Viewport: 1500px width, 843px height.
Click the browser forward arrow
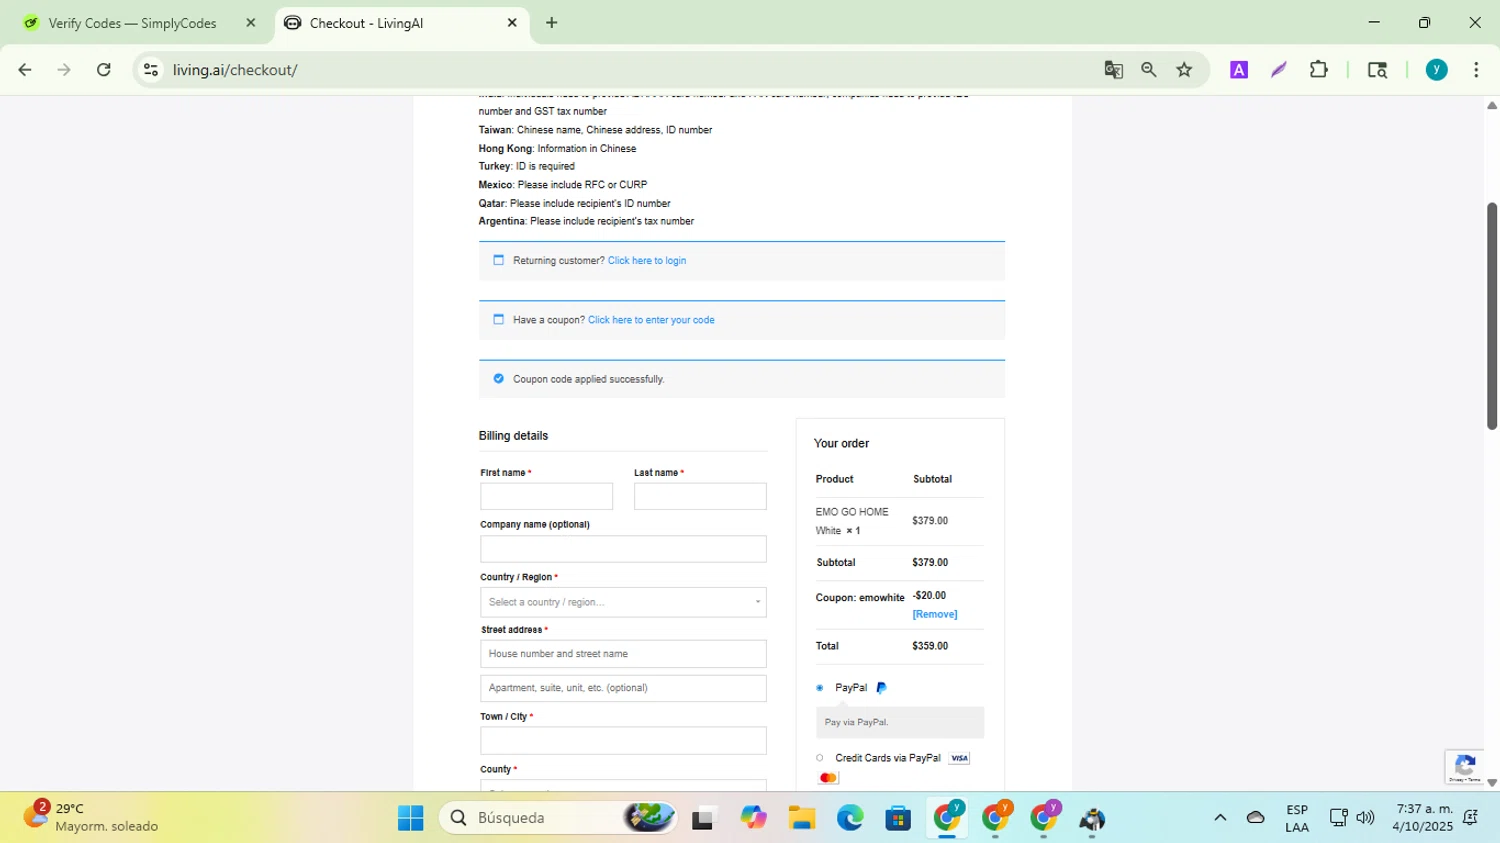click(x=64, y=70)
